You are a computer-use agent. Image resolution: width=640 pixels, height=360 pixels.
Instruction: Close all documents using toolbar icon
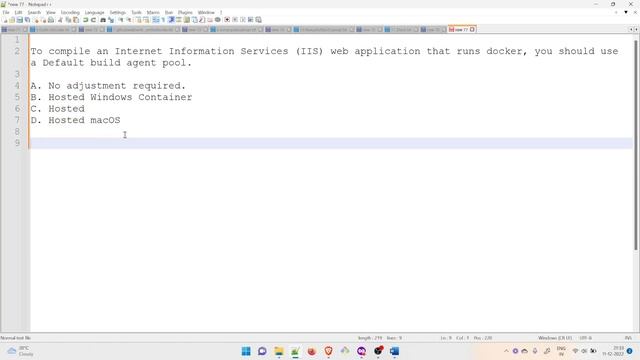pos(44,20)
